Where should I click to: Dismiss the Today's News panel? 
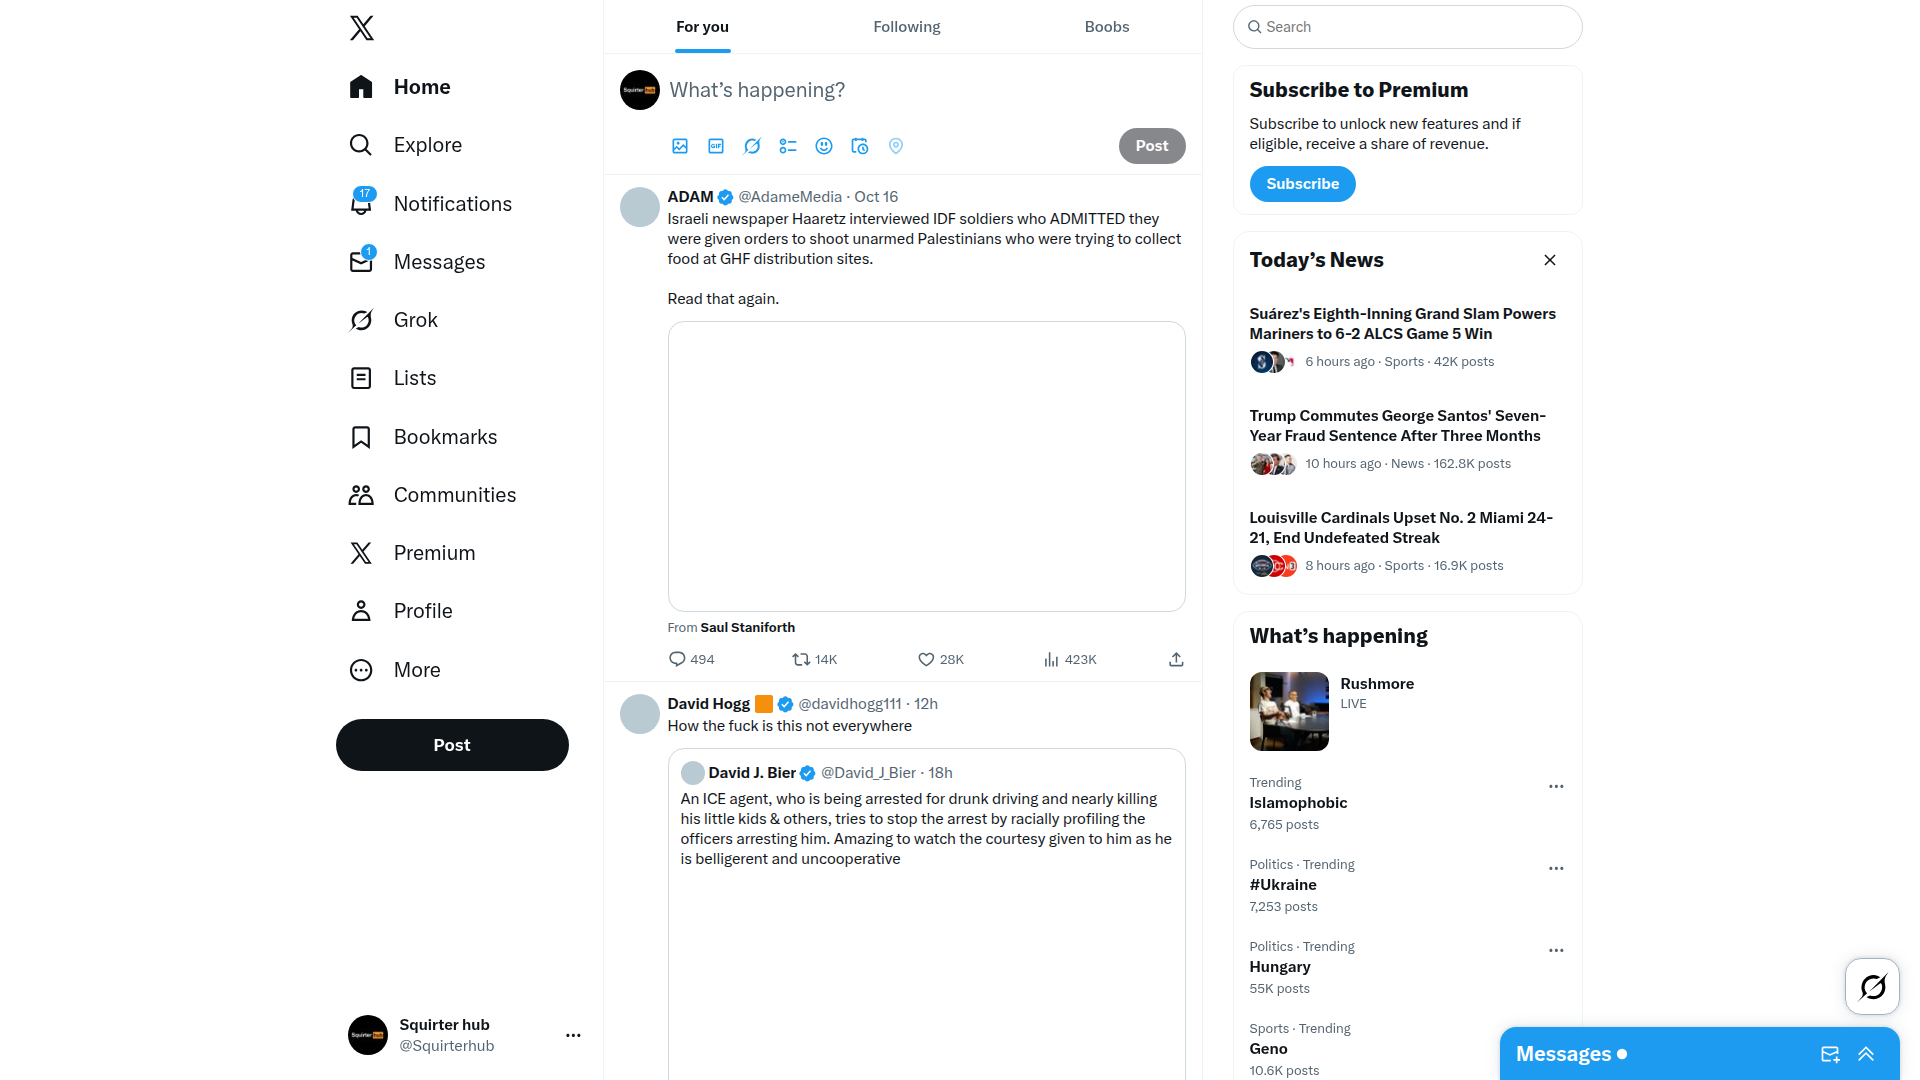pos(1550,260)
